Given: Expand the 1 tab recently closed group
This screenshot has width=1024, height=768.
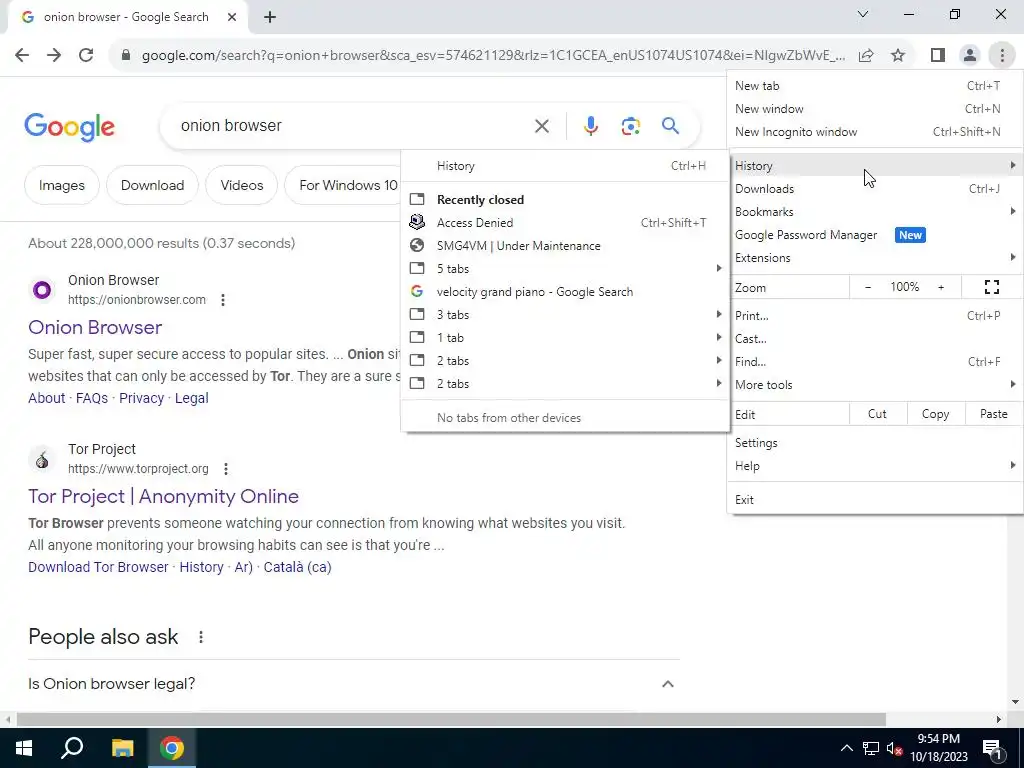Looking at the screenshot, I should click(566, 338).
